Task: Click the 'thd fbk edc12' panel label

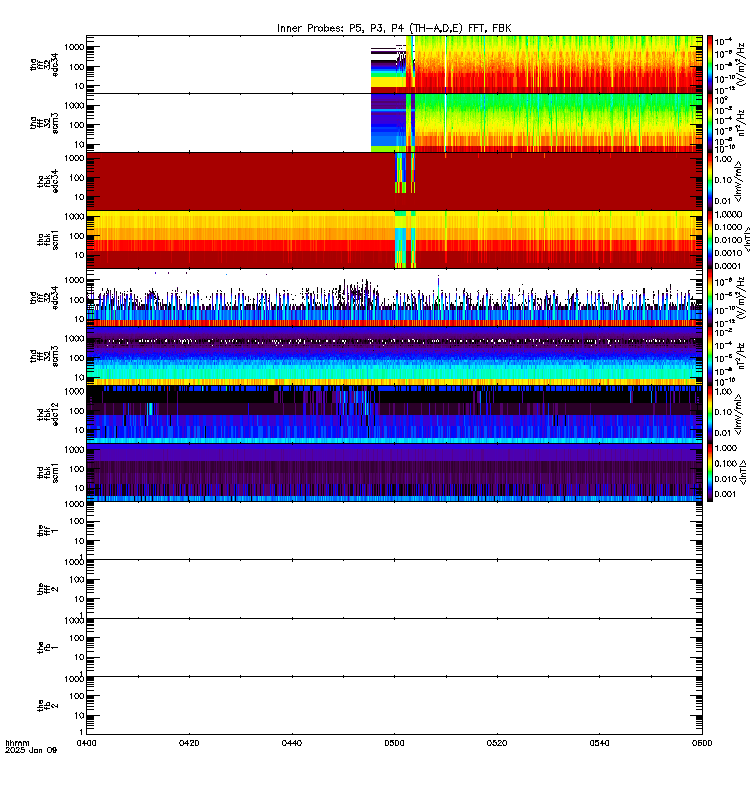Action: coord(48,414)
